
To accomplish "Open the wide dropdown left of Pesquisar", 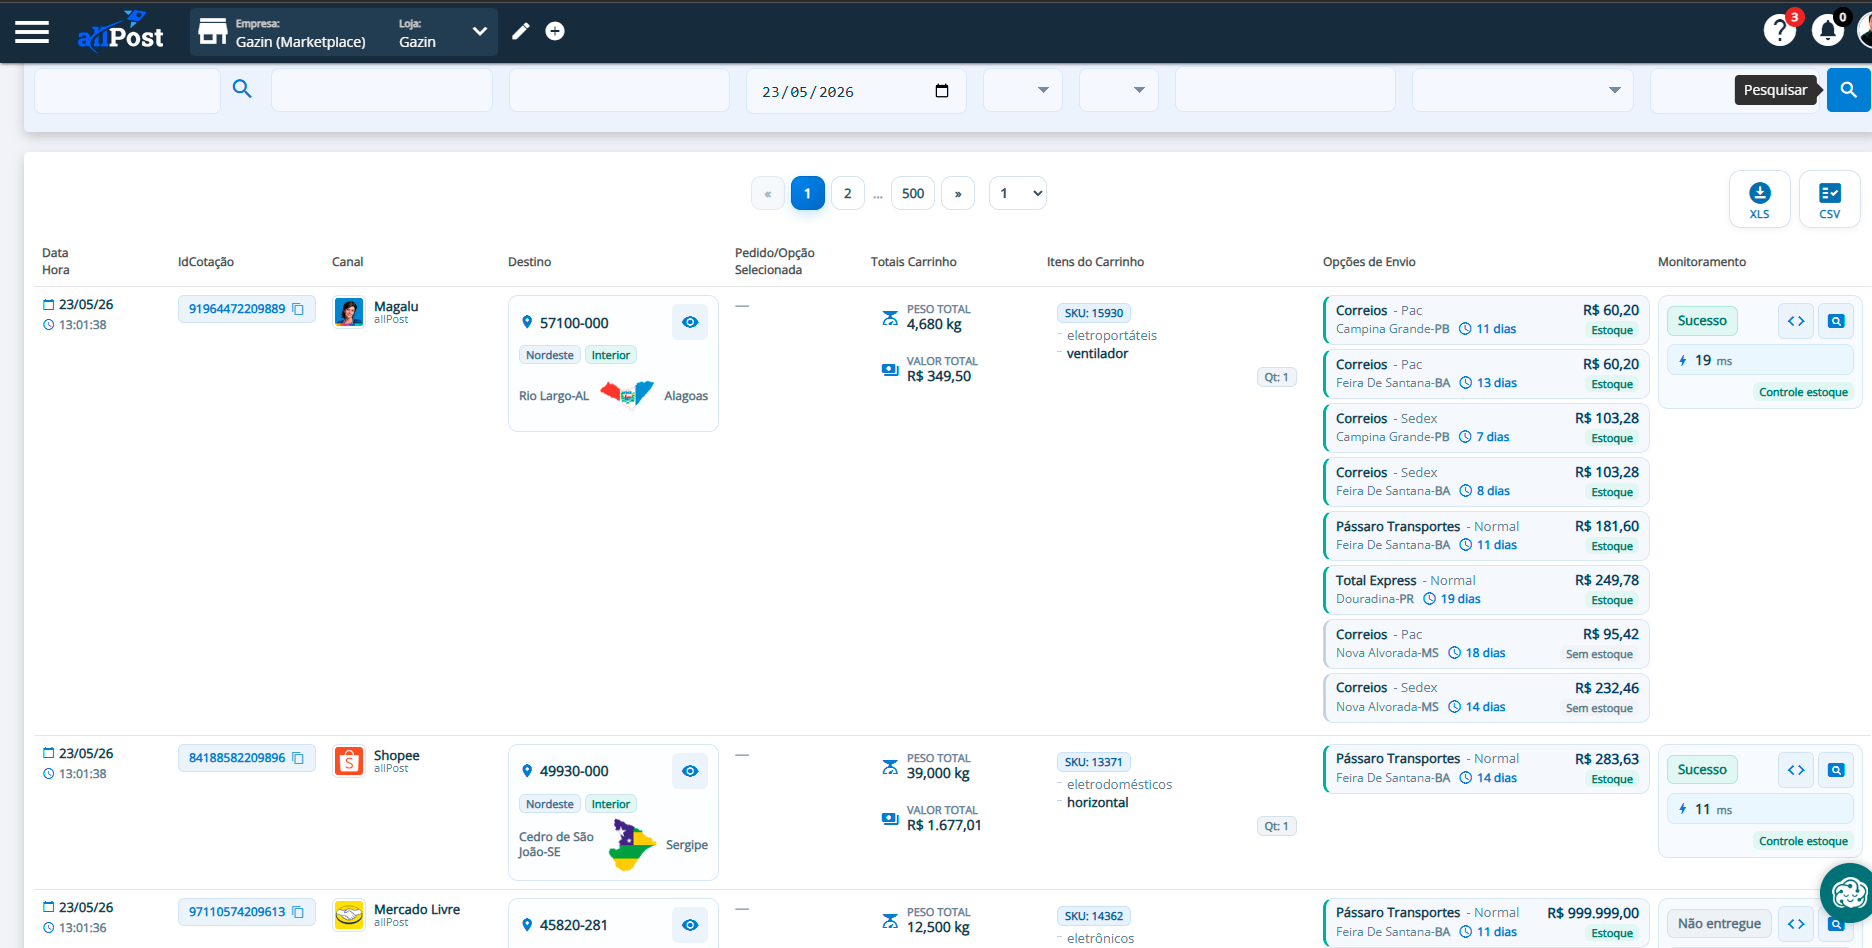I will pyautogui.click(x=1523, y=90).
